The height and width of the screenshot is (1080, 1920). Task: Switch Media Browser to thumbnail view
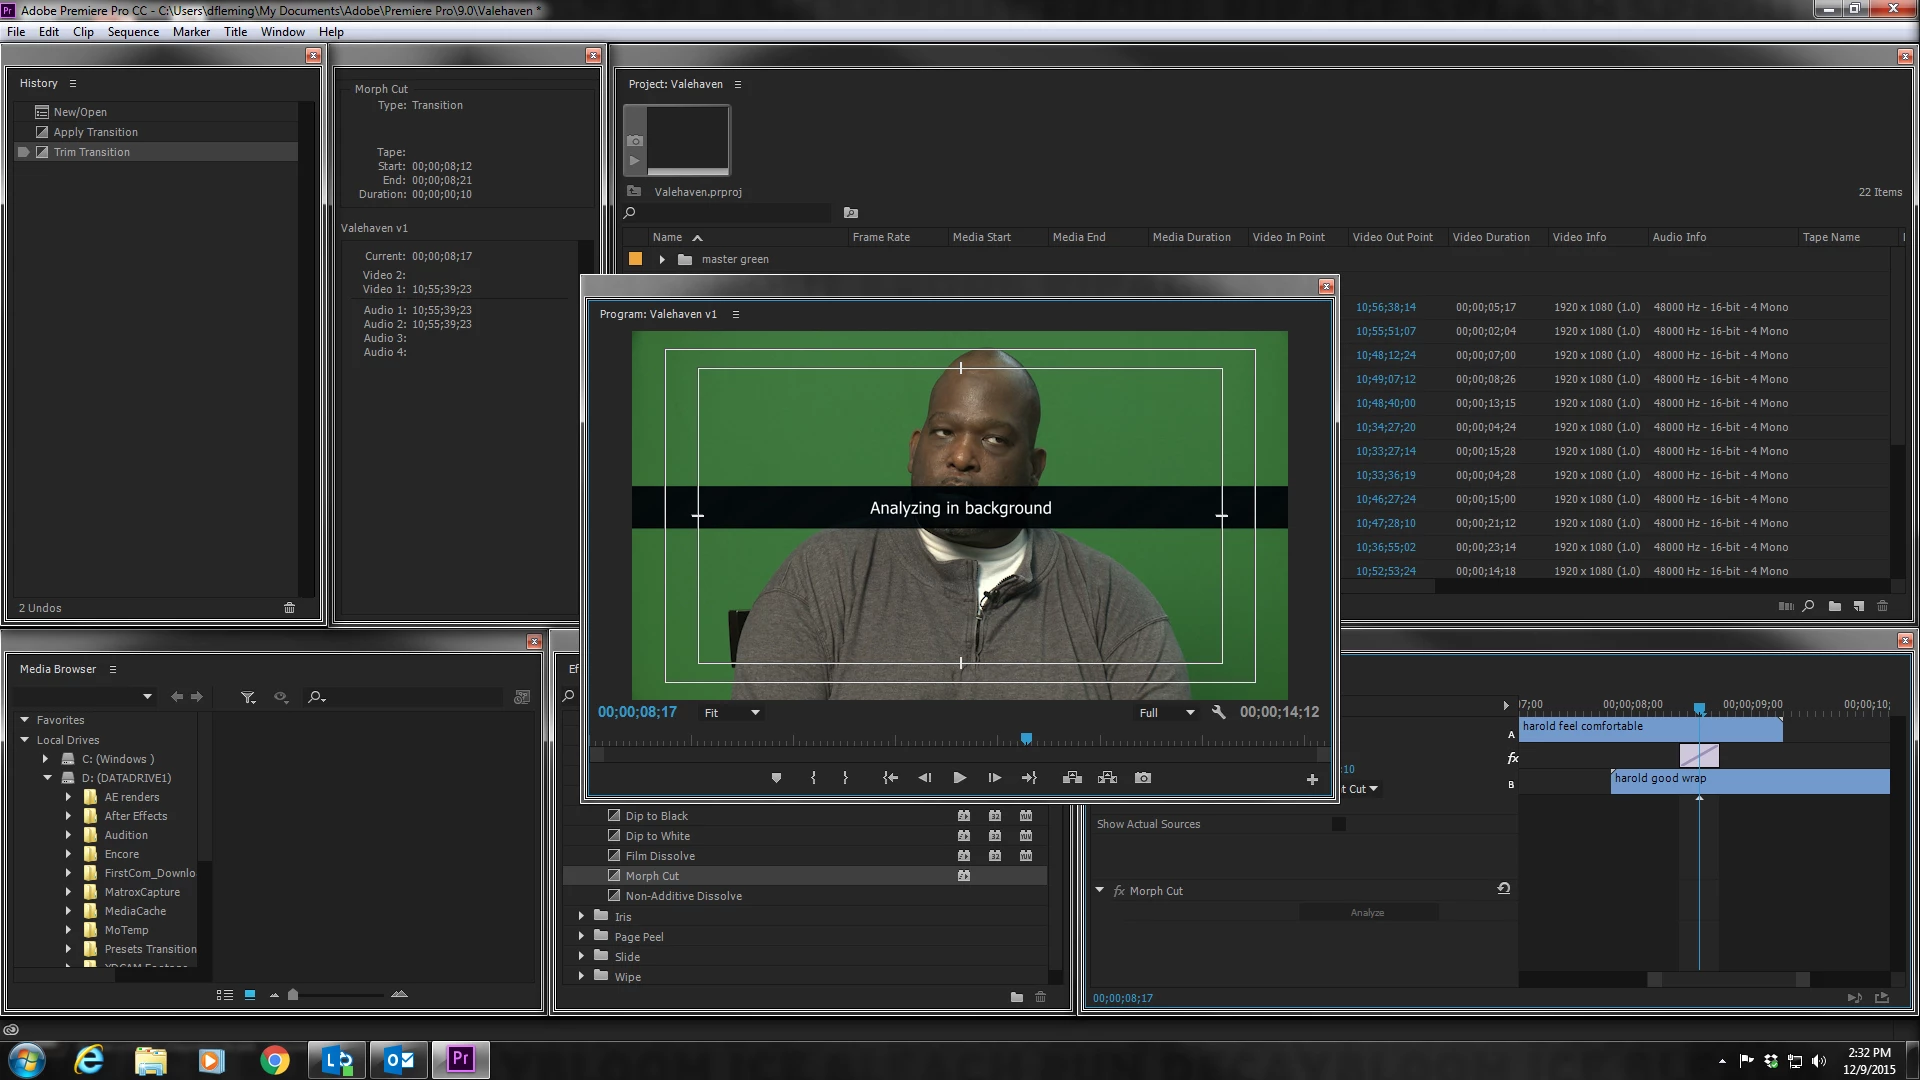[x=250, y=995]
